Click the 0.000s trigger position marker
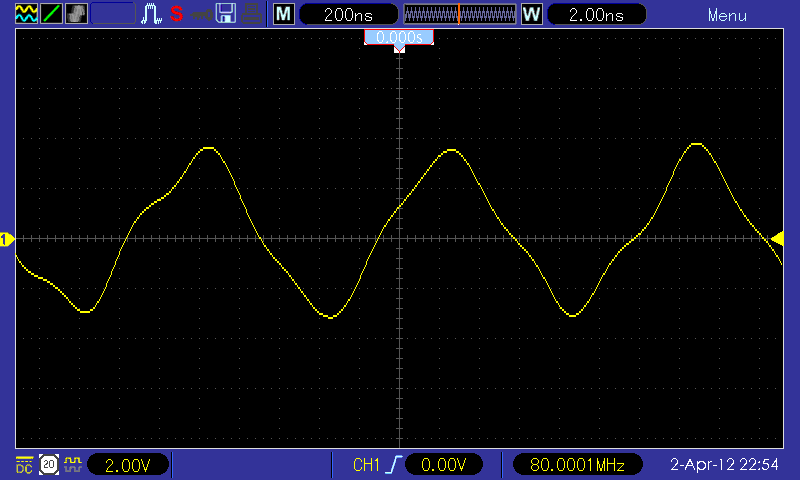 (399, 38)
